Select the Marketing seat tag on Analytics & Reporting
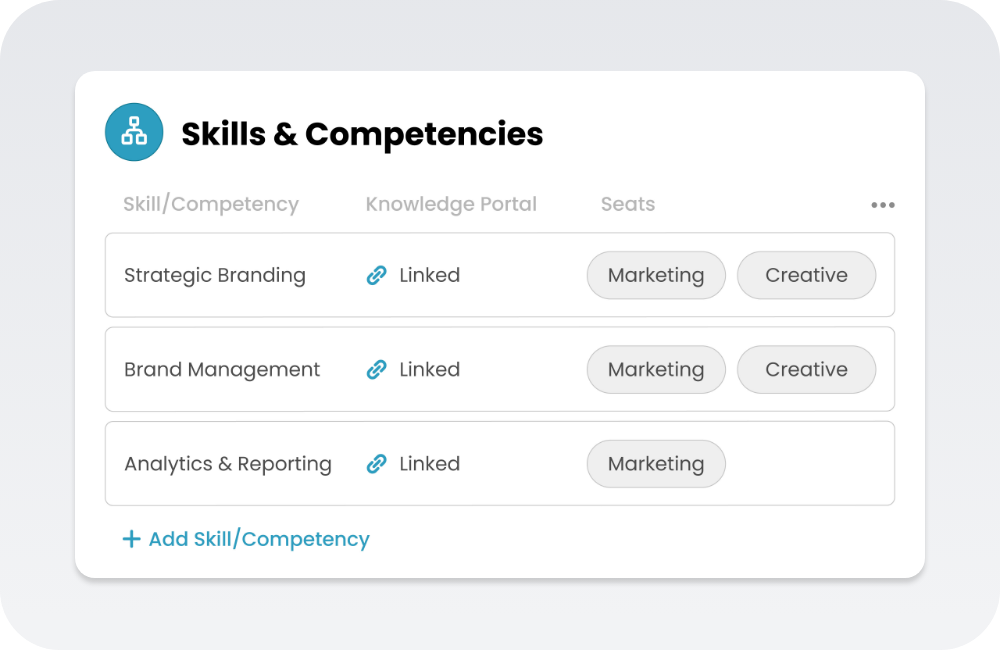The image size is (1000, 650). (x=656, y=464)
